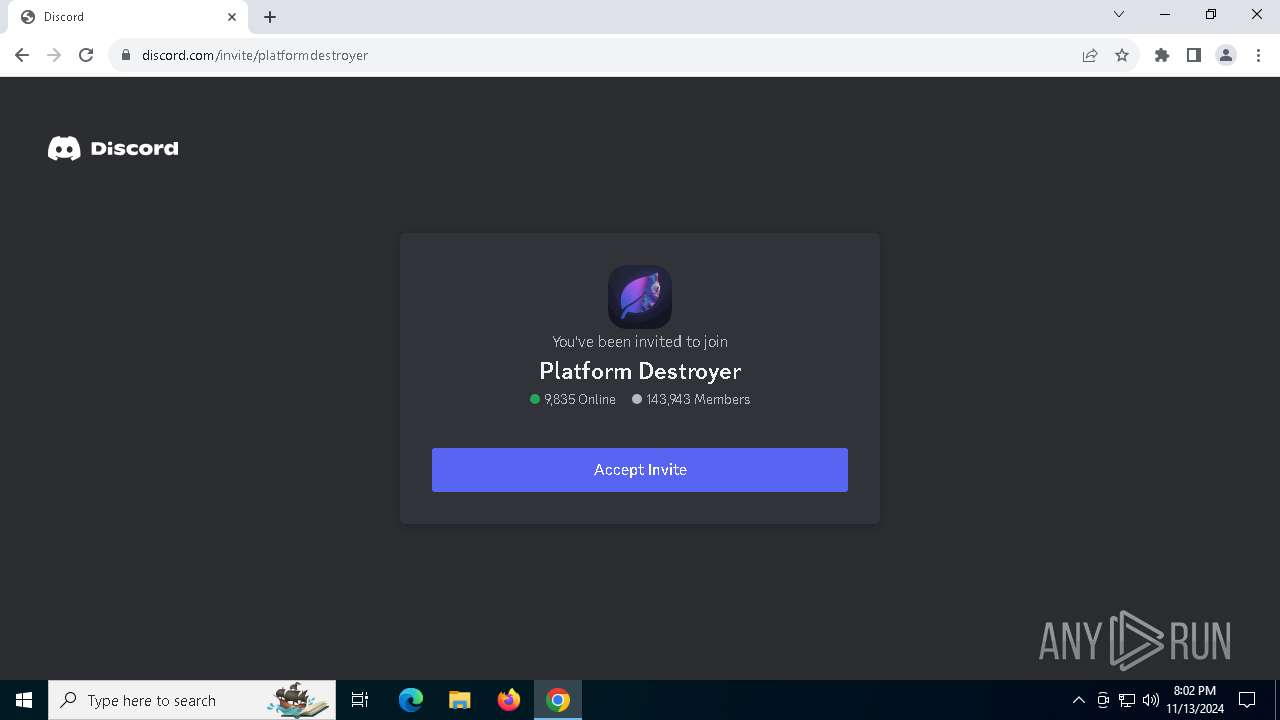This screenshot has width=1280, height=720.
Task: Go back using the browser back arrow
Action: coord(22,55)
